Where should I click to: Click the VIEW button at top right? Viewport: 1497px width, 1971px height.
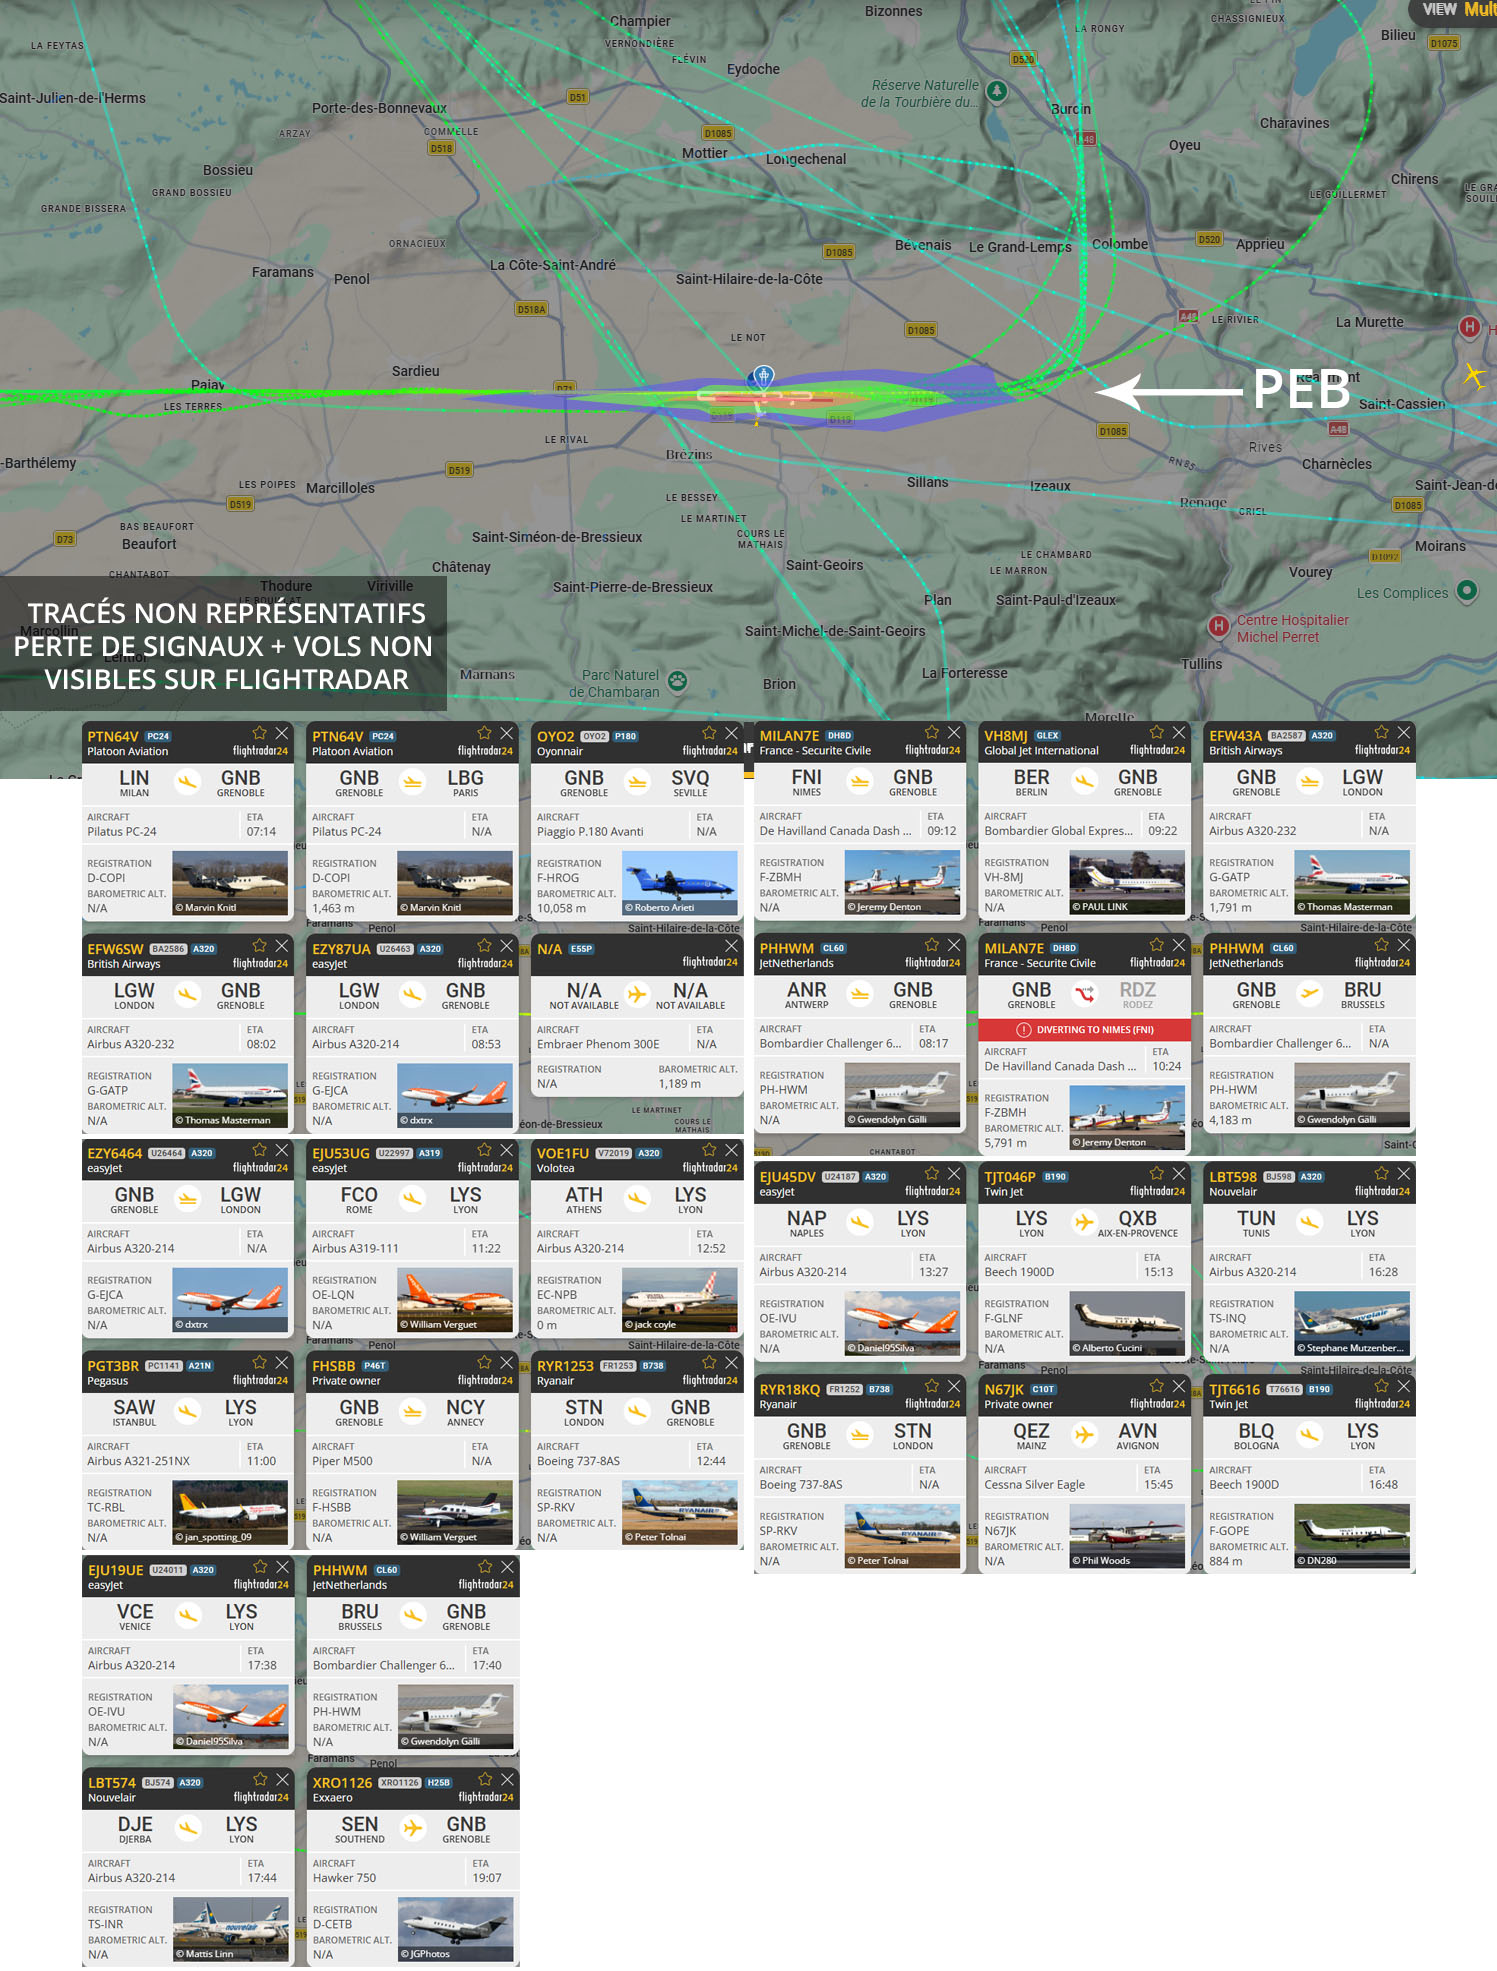tap(1438, 10)
